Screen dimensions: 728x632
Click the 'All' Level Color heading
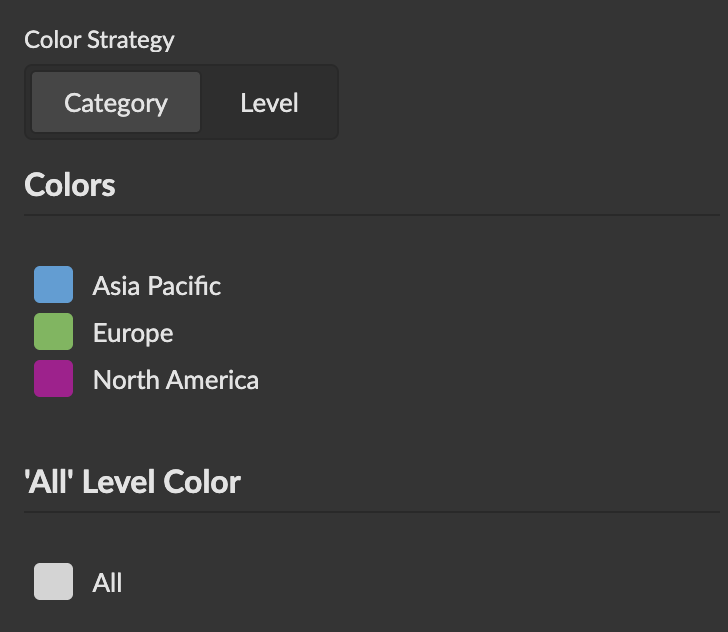point(132,483)
